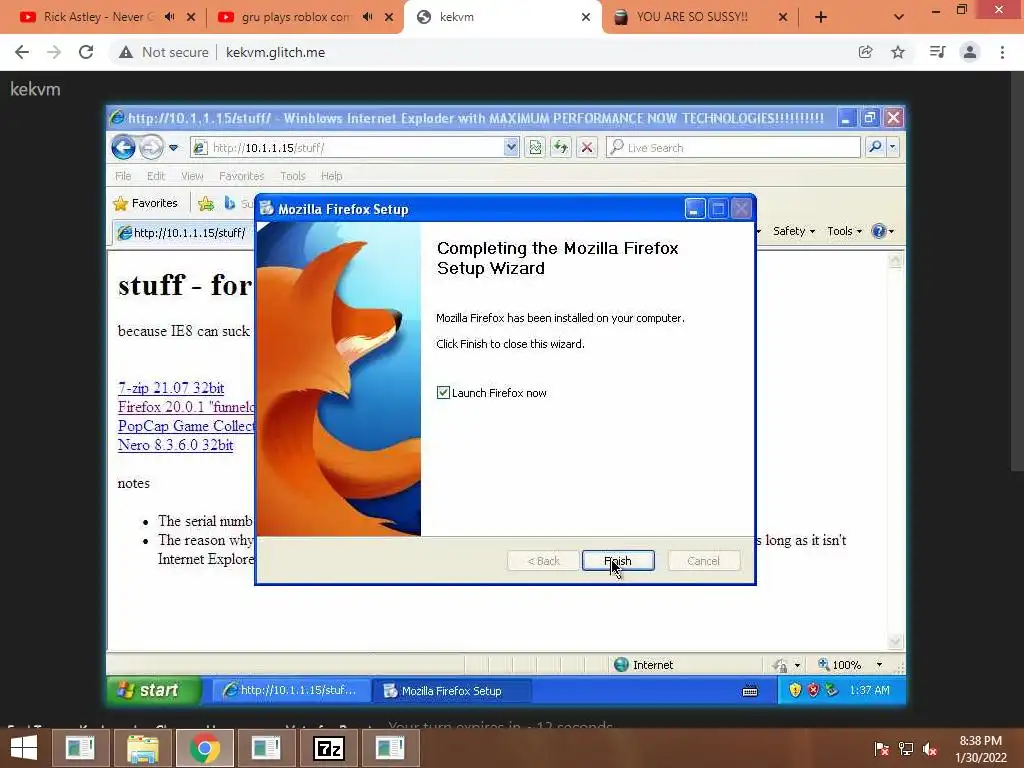Image resolution: width=1024 pixels, height=768 pixels.
Task: Open the Windows Start button on host
Action: click(x=24, y=748)
